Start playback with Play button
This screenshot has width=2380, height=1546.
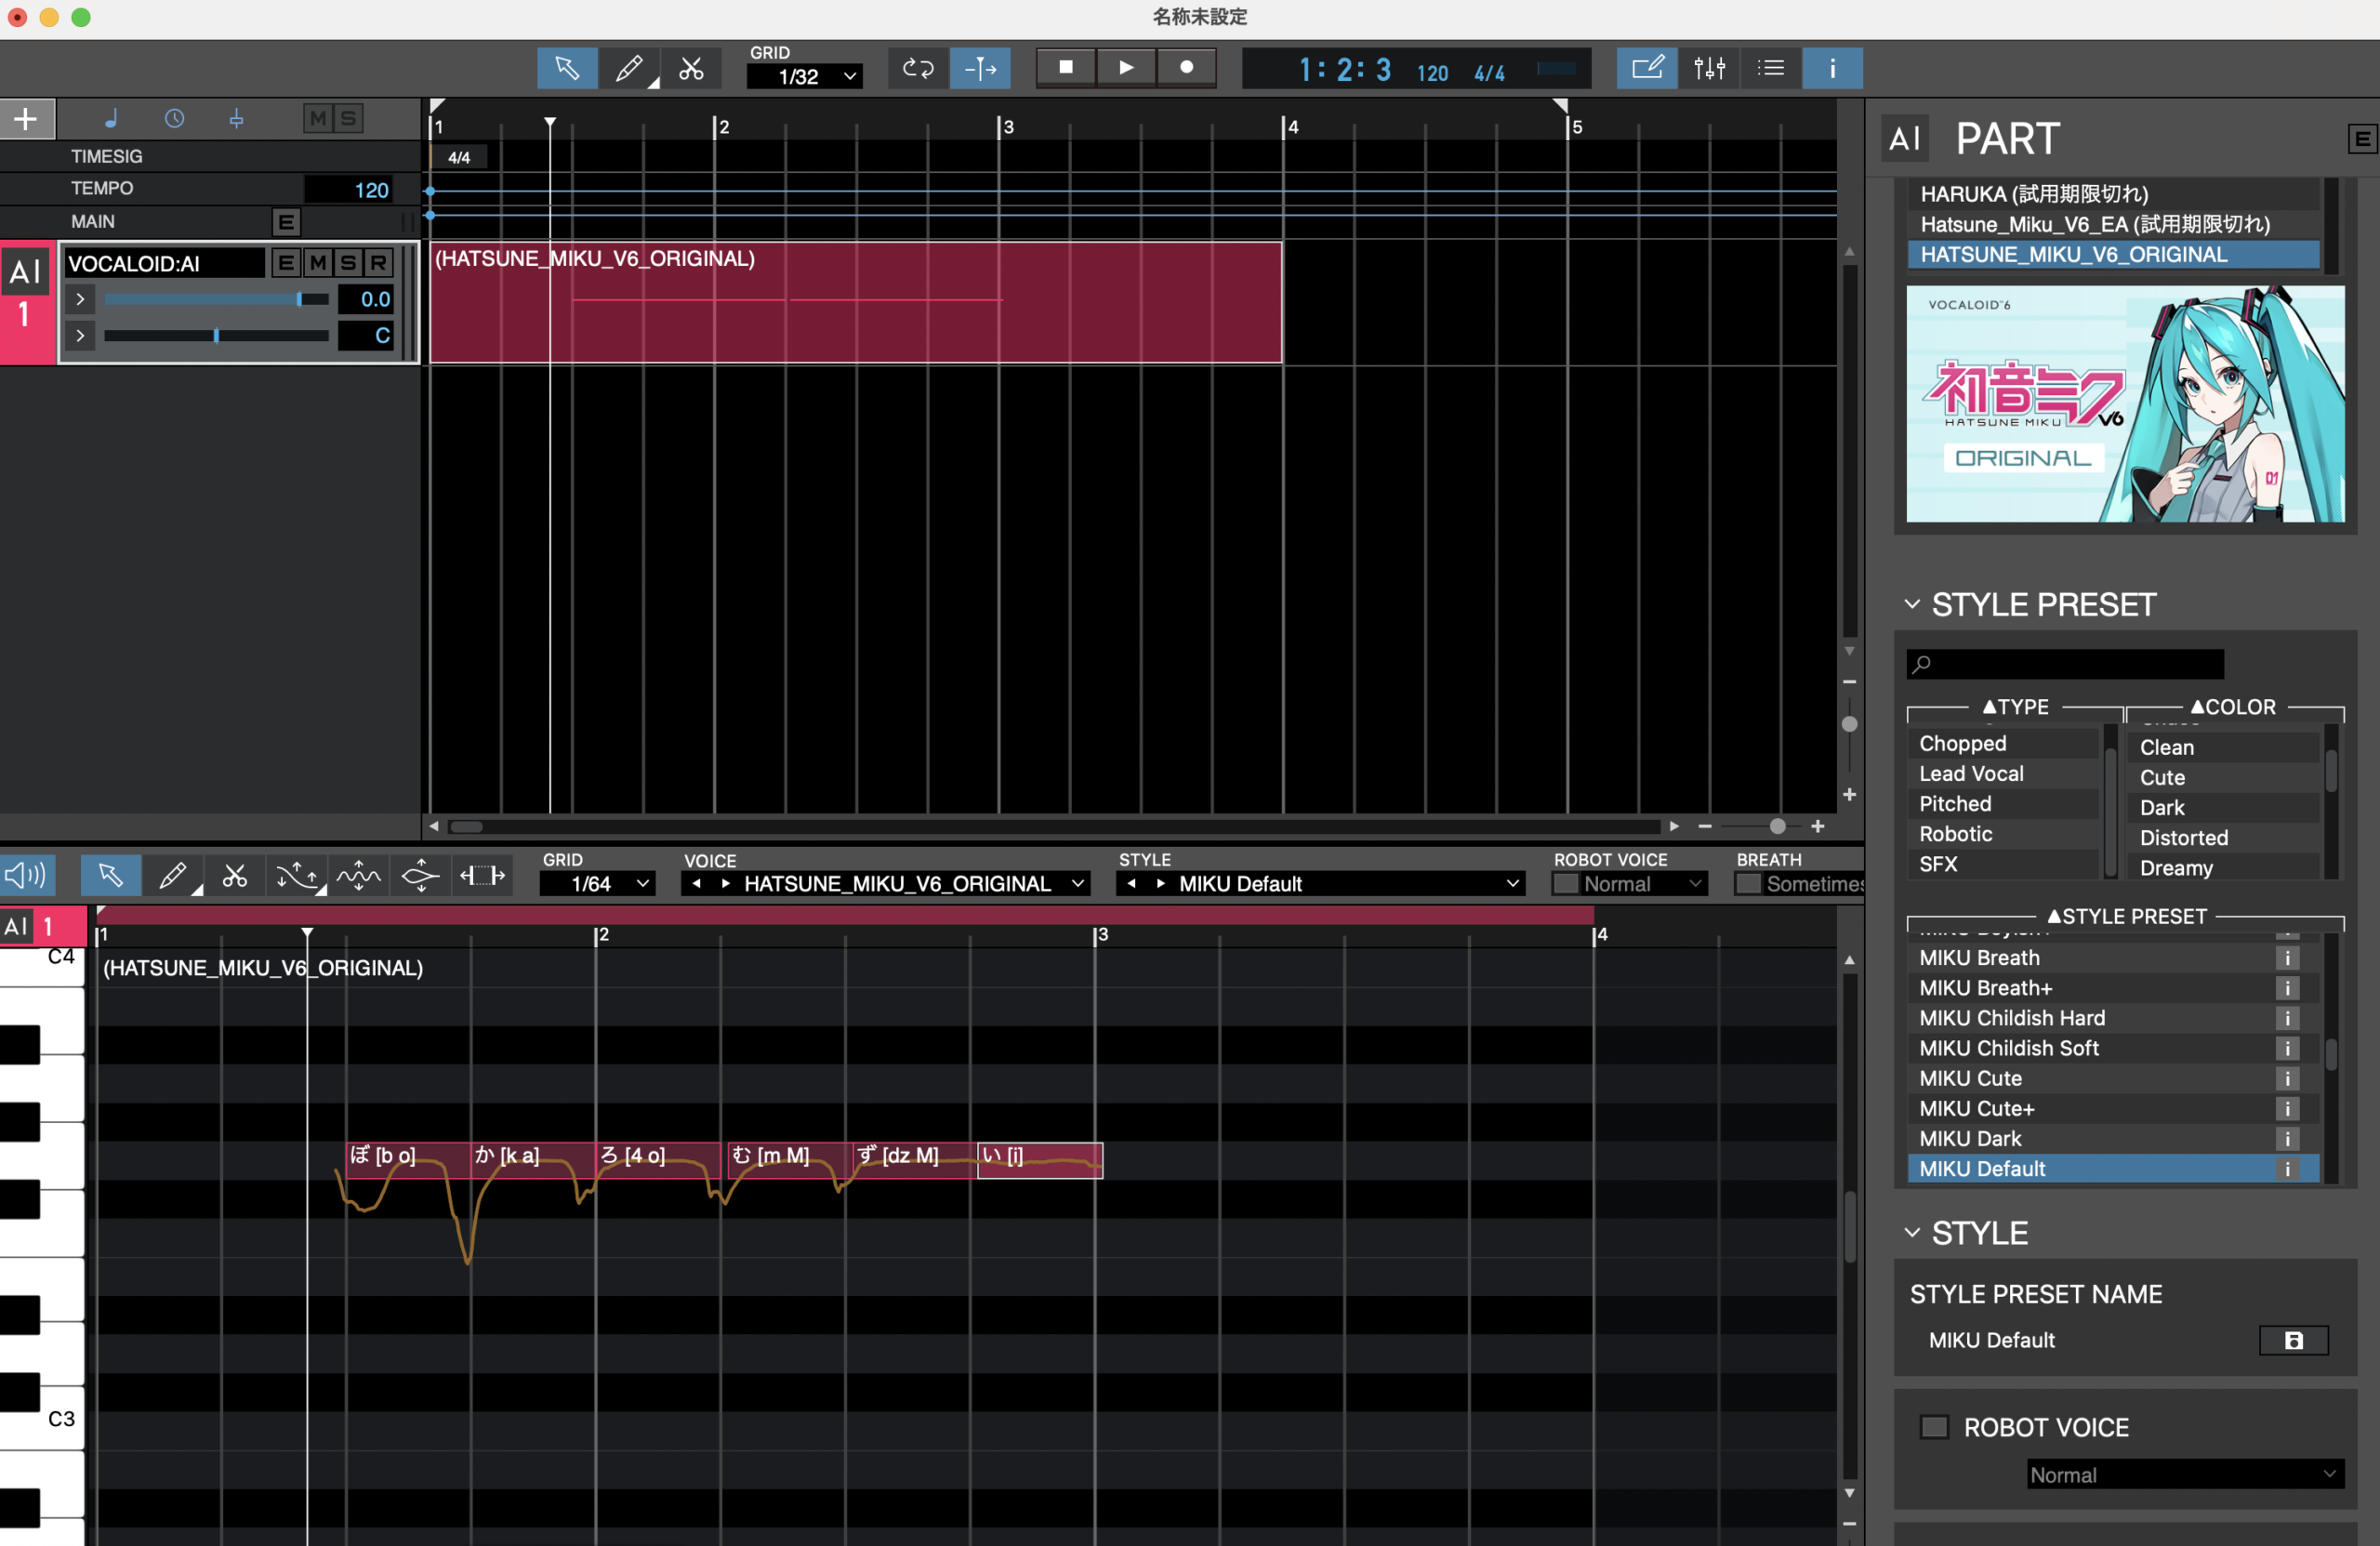pos(1126,67)
